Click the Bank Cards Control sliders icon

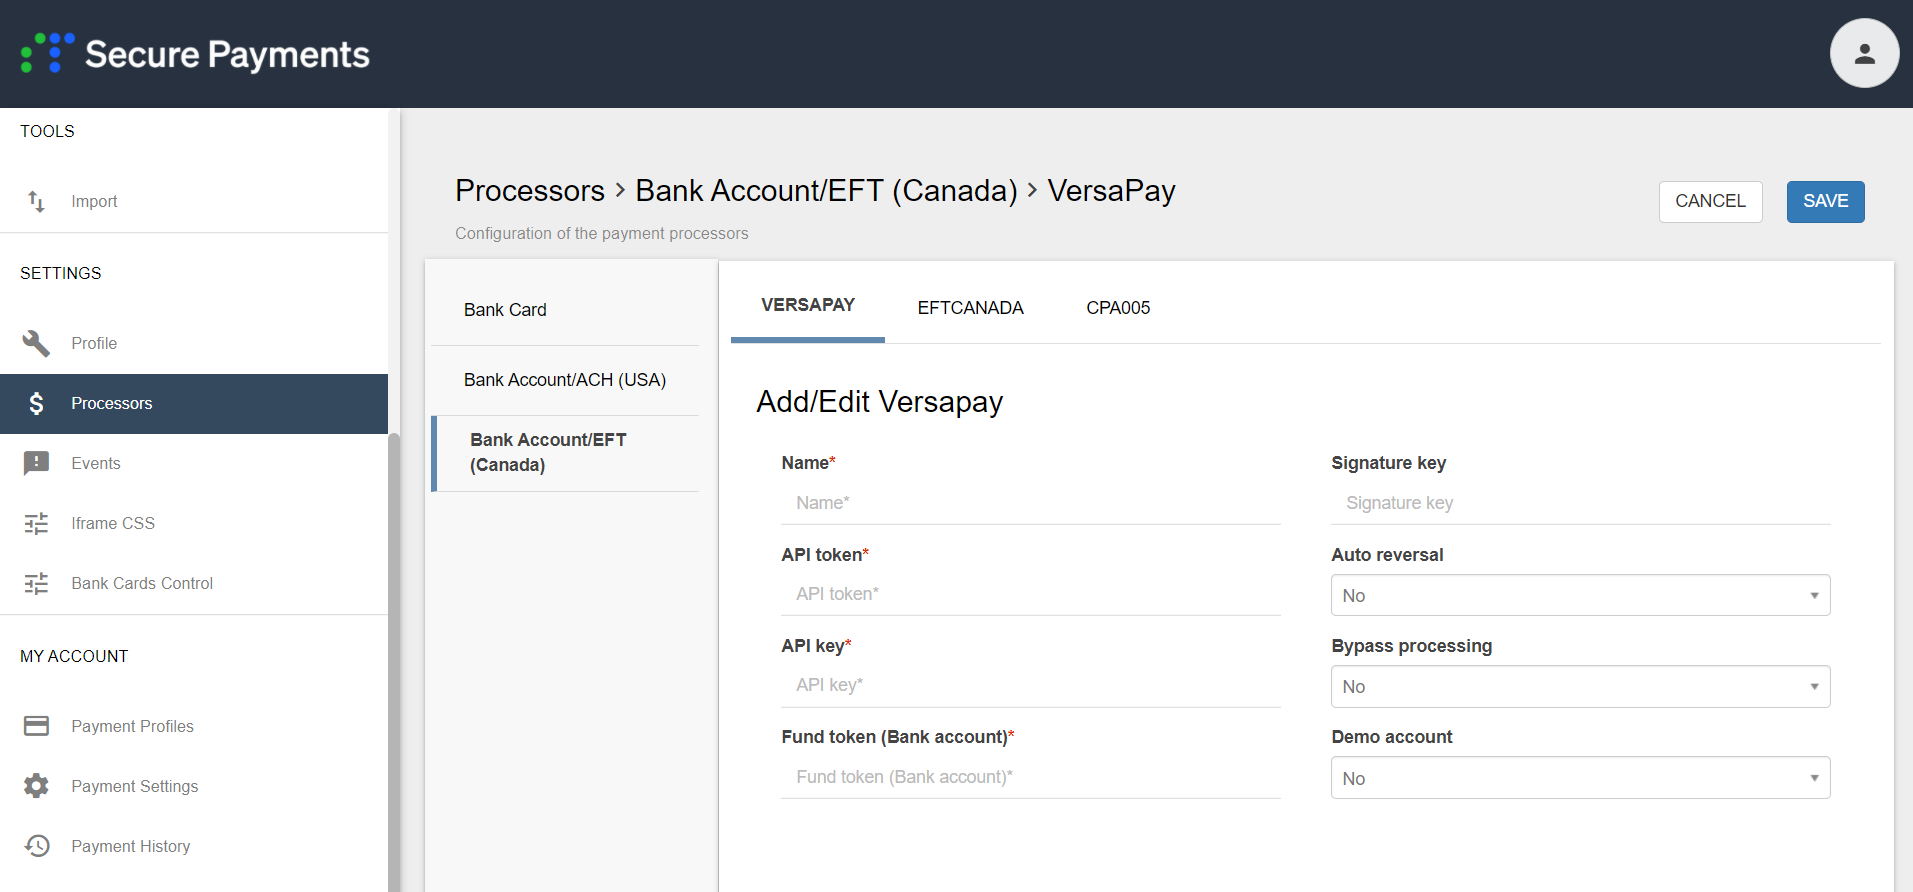[36, 583]
